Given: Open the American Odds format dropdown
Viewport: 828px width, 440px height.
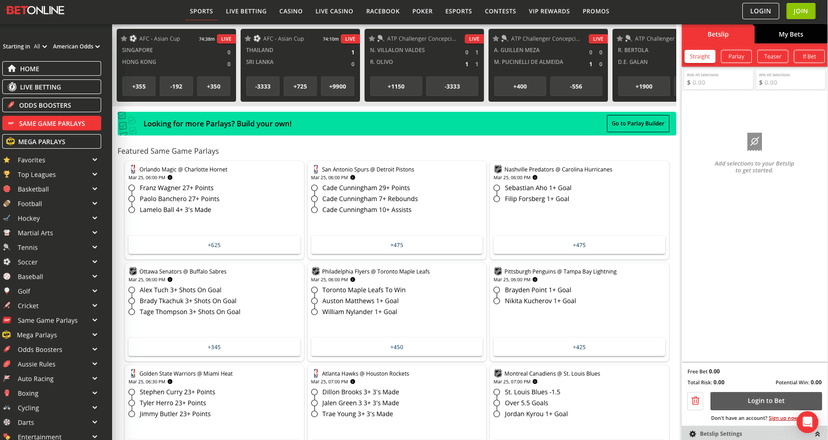Looking at the screenshot, I should [76, 46].
